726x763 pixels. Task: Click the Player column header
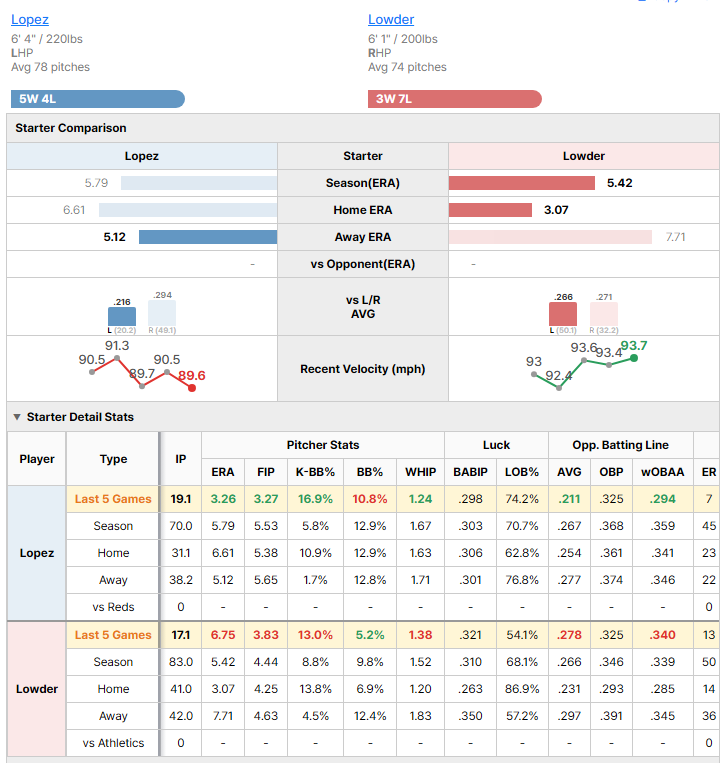(x=37, y=459)
